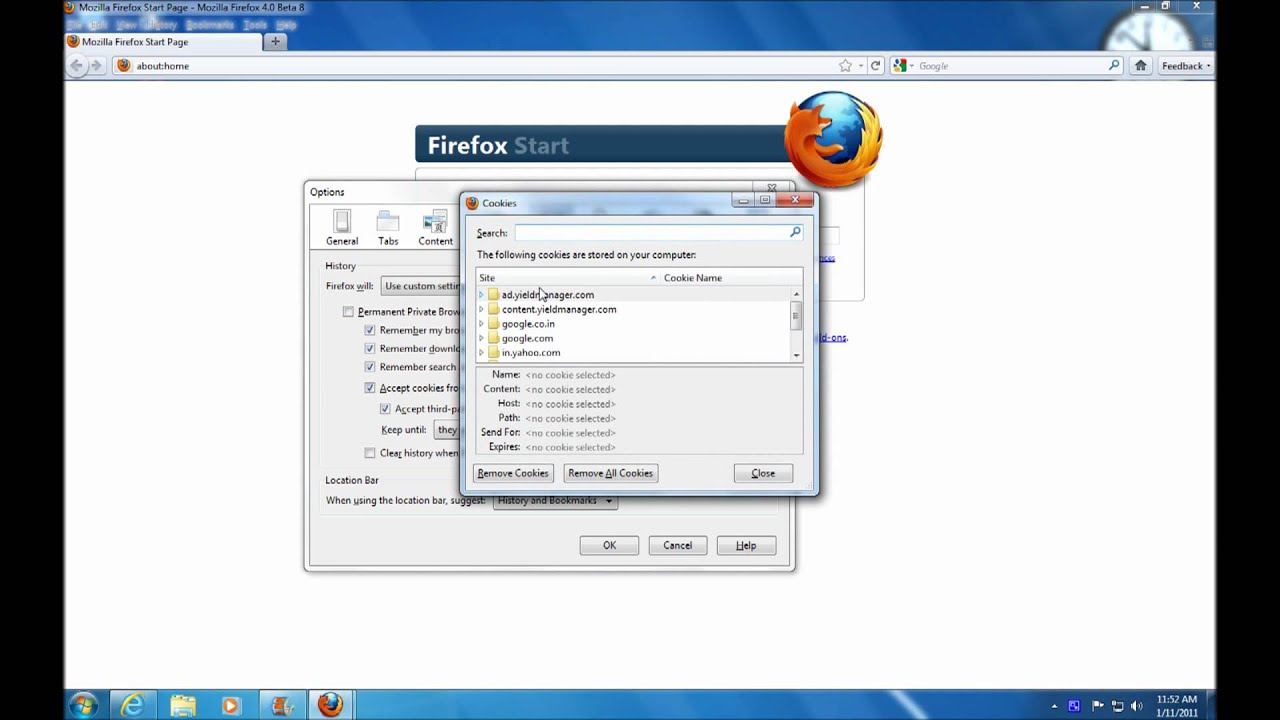Toggle Remember download history checkbox
1280x720 pixels.
370,349
